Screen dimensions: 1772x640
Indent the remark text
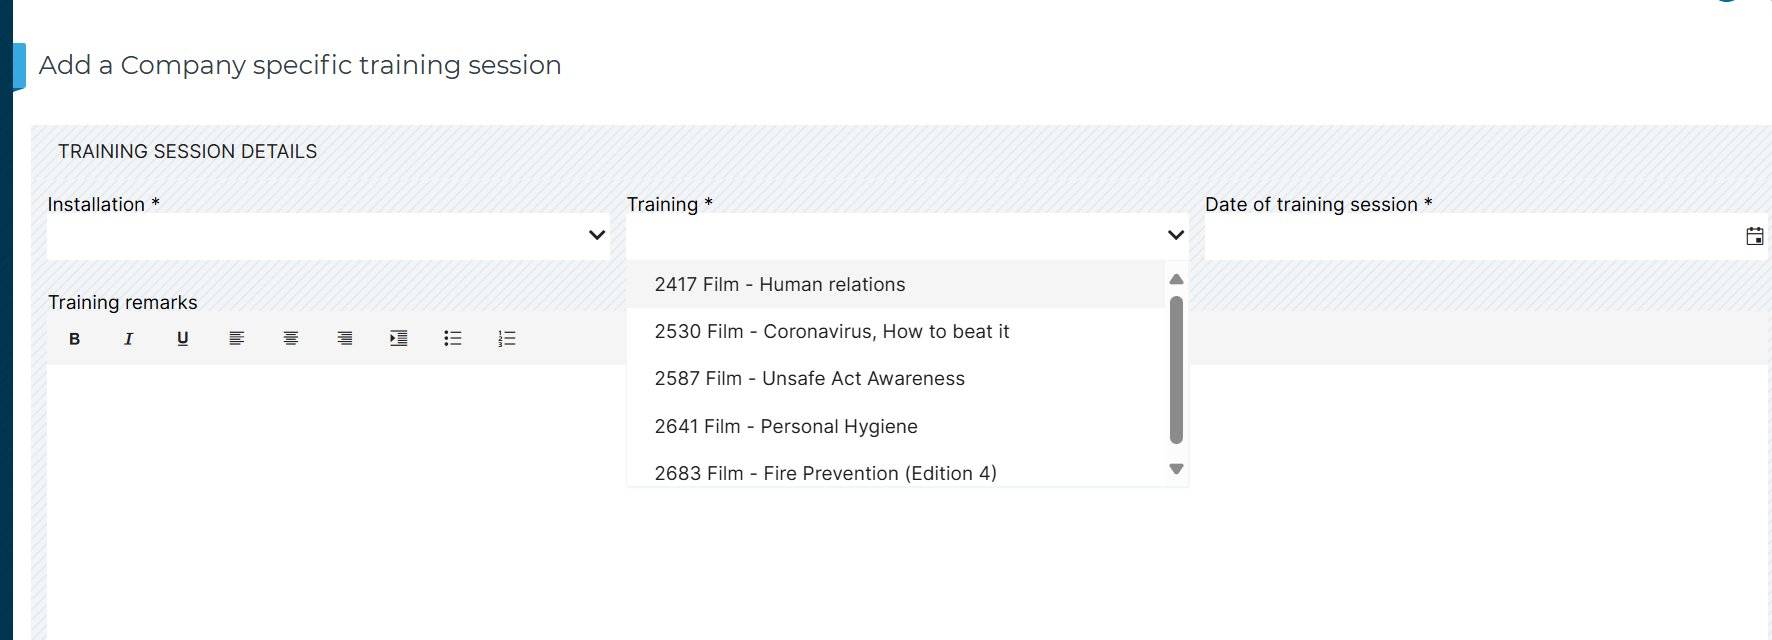pyautogui.click(x=398, y=338)
